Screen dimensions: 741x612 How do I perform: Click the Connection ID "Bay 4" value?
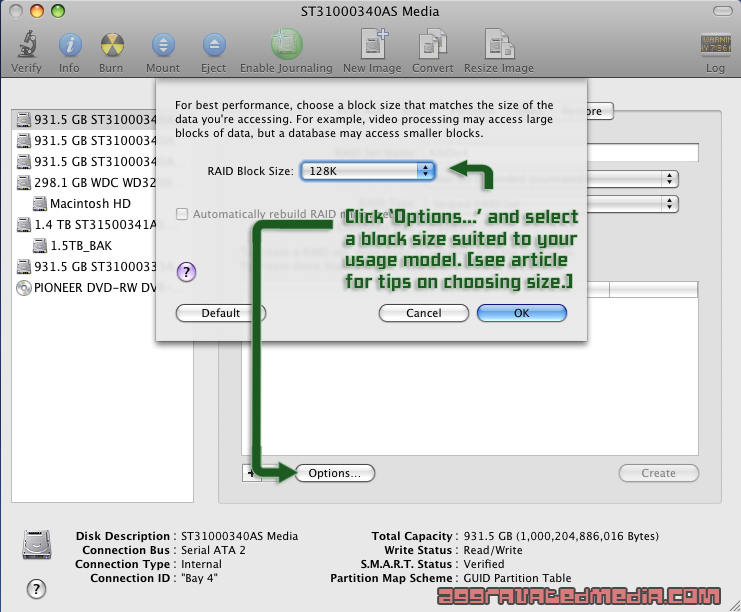tap(199, 578)
